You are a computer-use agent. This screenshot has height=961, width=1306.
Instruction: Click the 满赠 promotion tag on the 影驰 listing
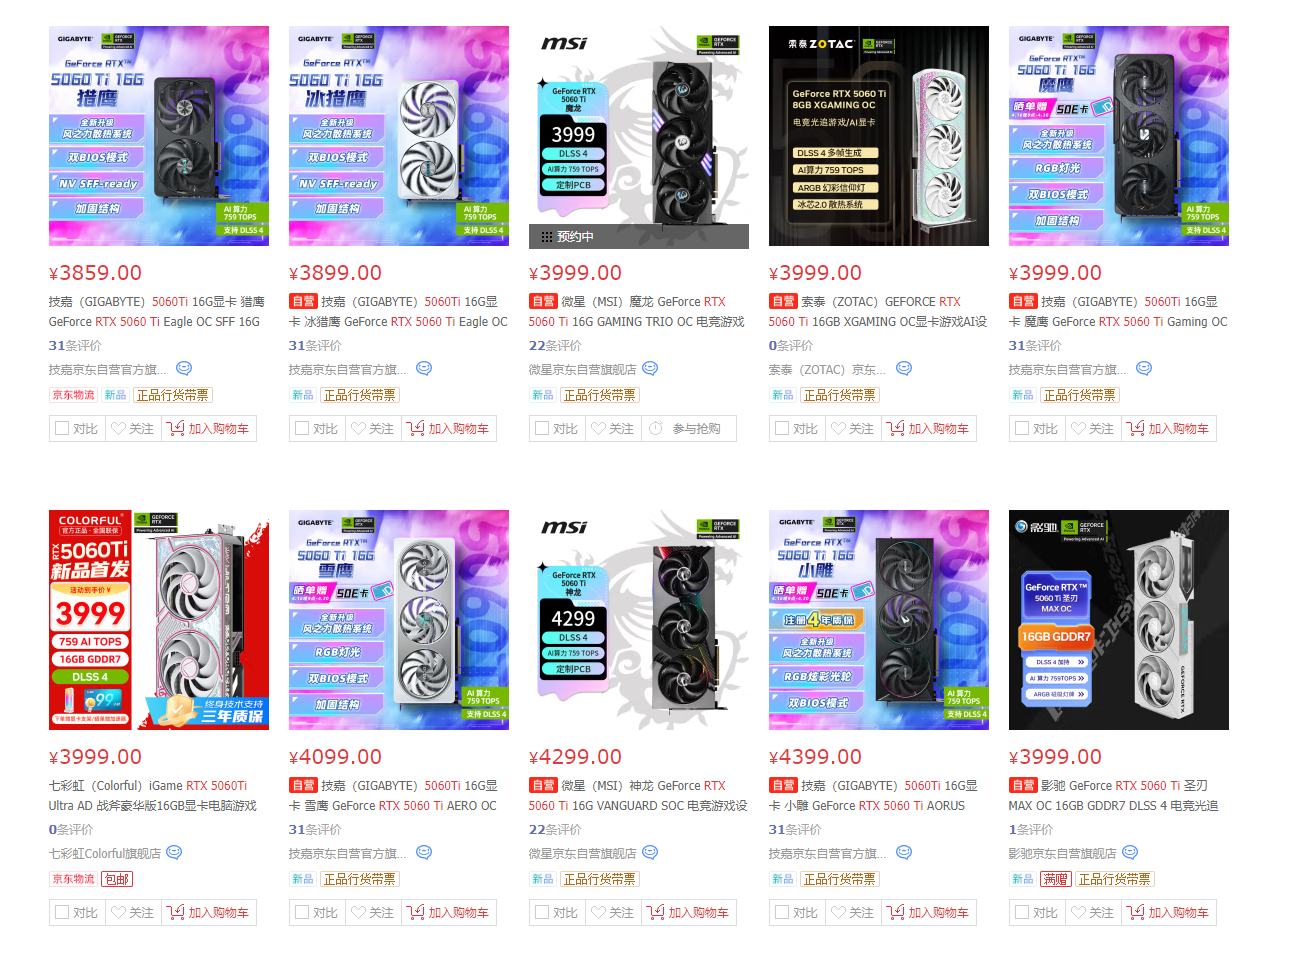(1055, 879)
